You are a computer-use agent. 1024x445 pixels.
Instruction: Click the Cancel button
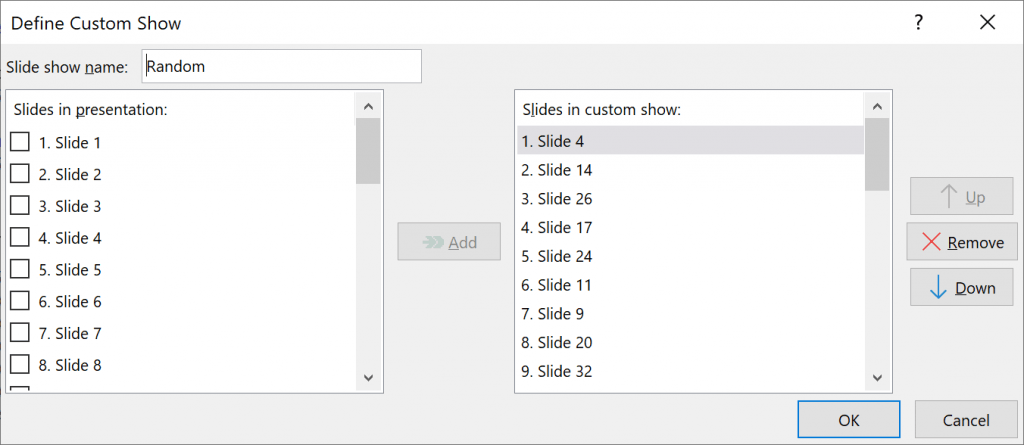966,420
